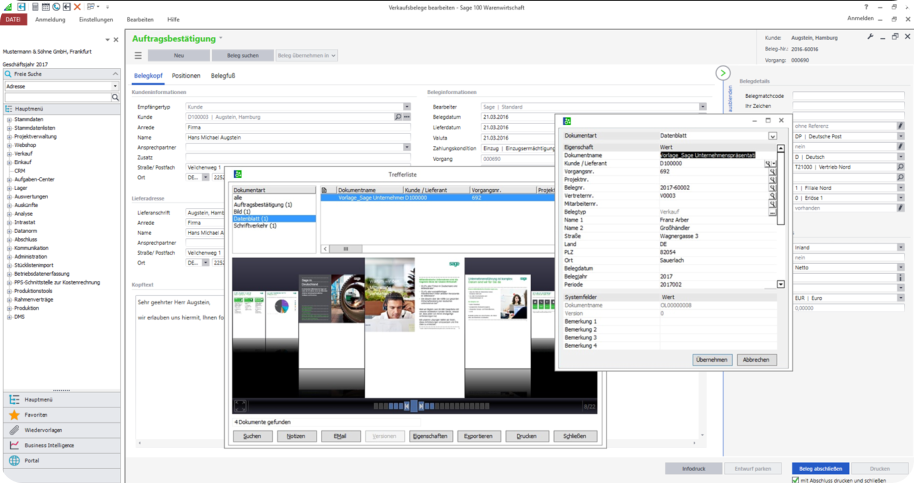Viewport: 914px width, 483px height.
Task: Open 'Beleg übernehmen in' dropdown
Action: pos(307,55)
